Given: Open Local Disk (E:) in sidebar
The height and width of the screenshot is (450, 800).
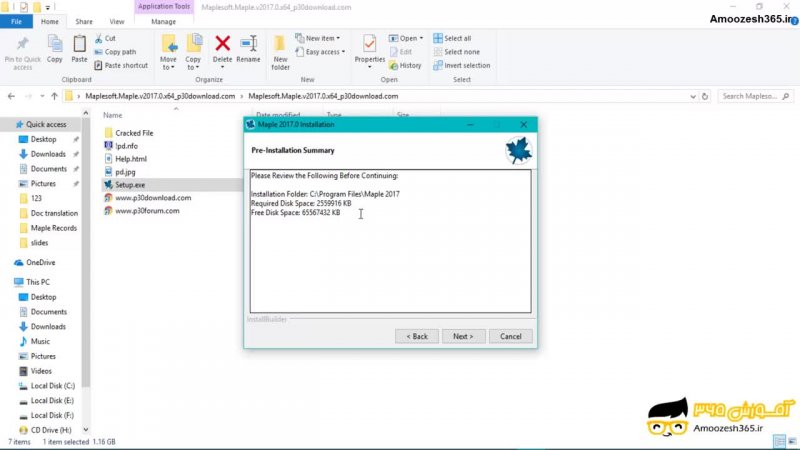Looking at the screenshot, I should (x=46, y=401).
